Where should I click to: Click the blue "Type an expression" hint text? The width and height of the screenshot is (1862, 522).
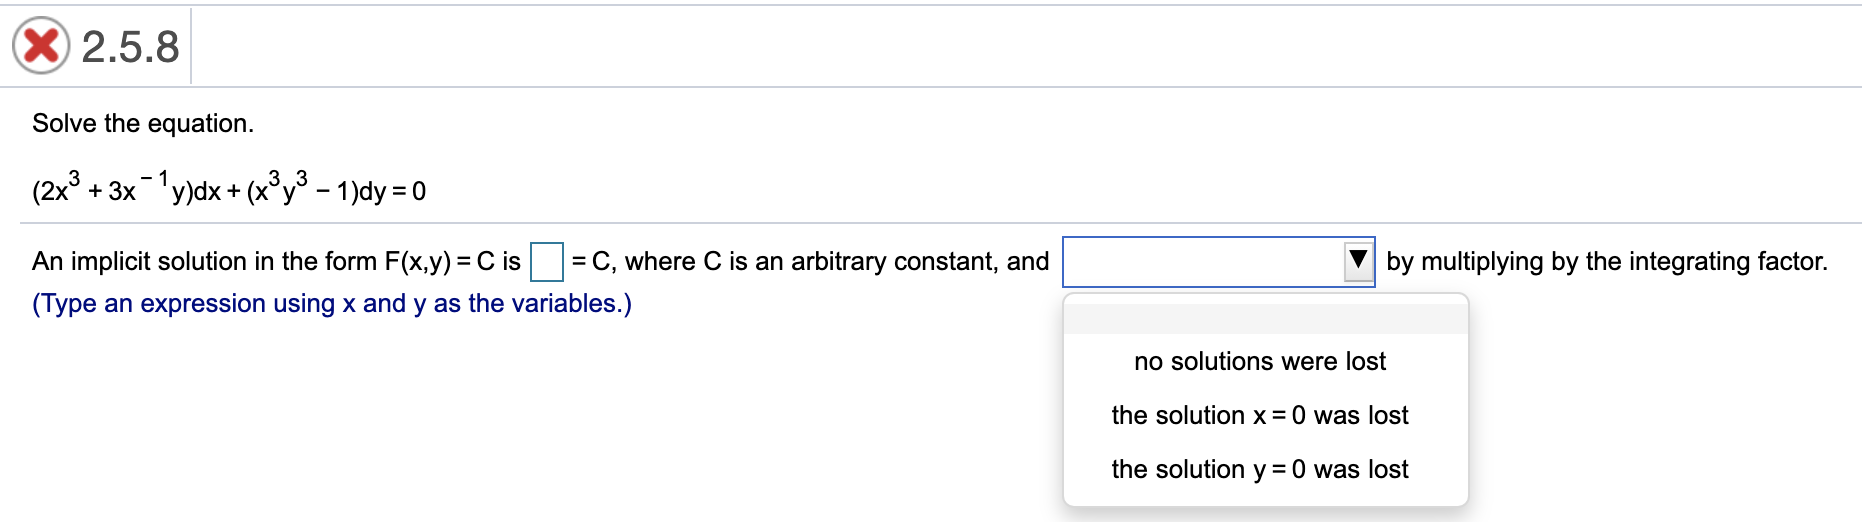(x=331, y=303)
